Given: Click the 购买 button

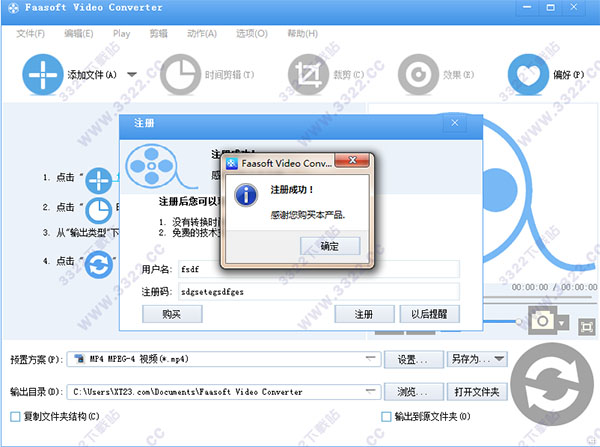Looking at the screenshot, I should click(172, 315).
